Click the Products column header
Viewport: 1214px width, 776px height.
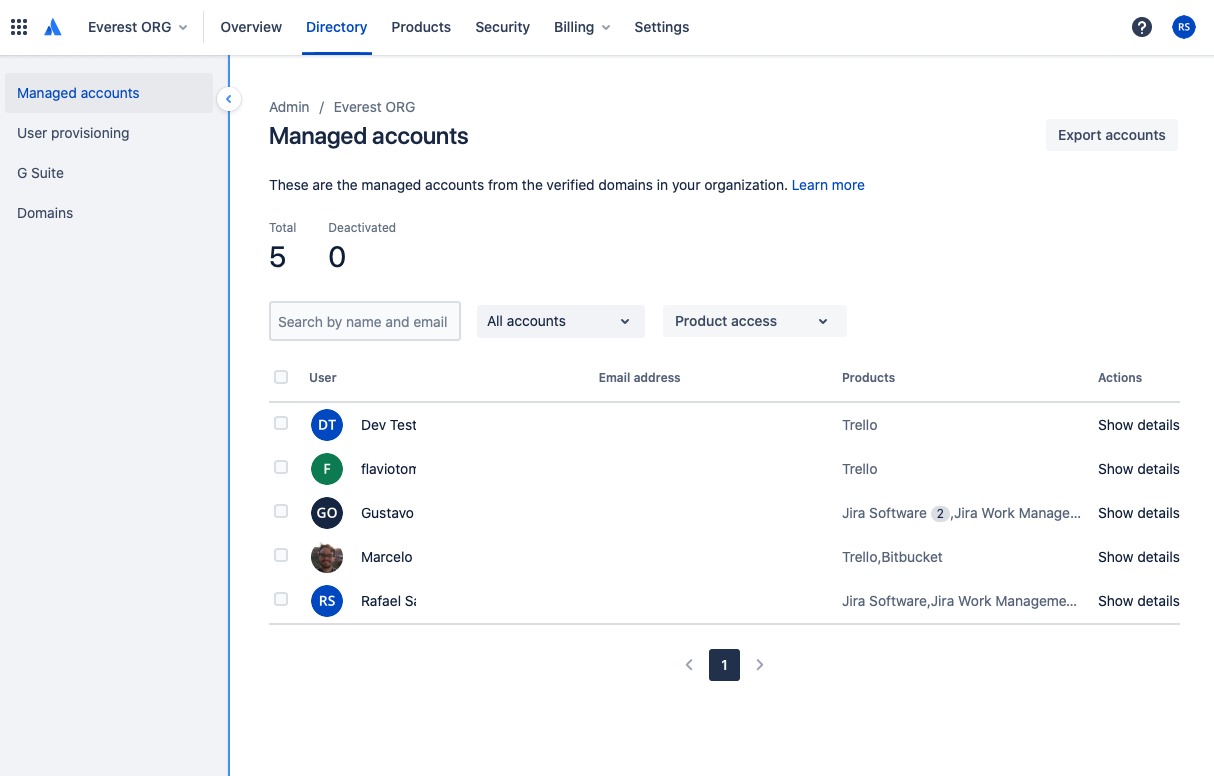click(x=868, y=378)
